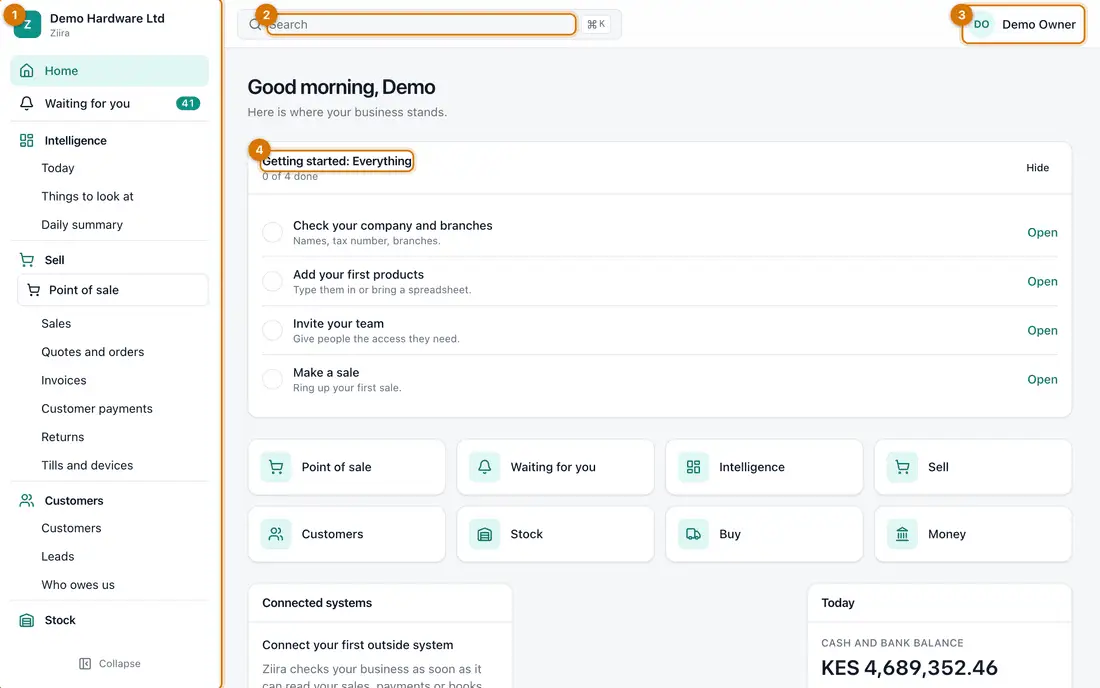Click the DO avatar circle
Screen dimensions: 1100x688
coord(981,25)
